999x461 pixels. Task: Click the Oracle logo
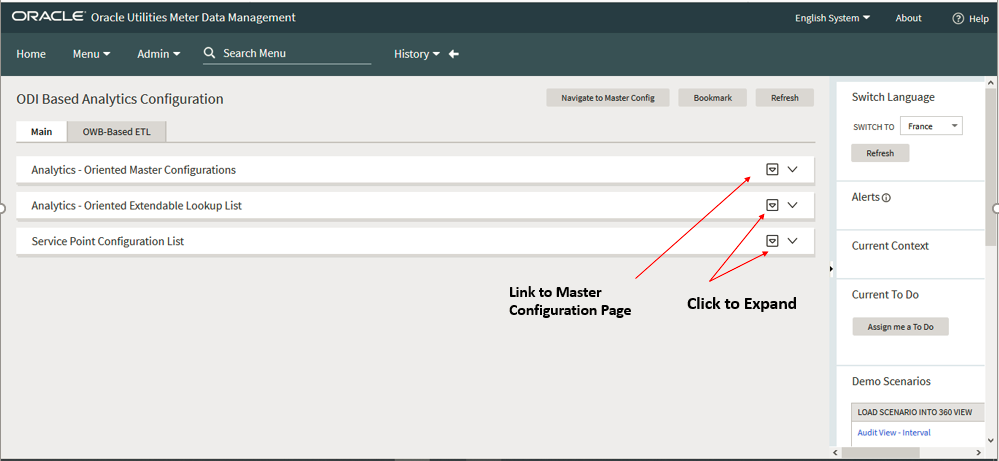pyautogui.click(x=48, y=17)
